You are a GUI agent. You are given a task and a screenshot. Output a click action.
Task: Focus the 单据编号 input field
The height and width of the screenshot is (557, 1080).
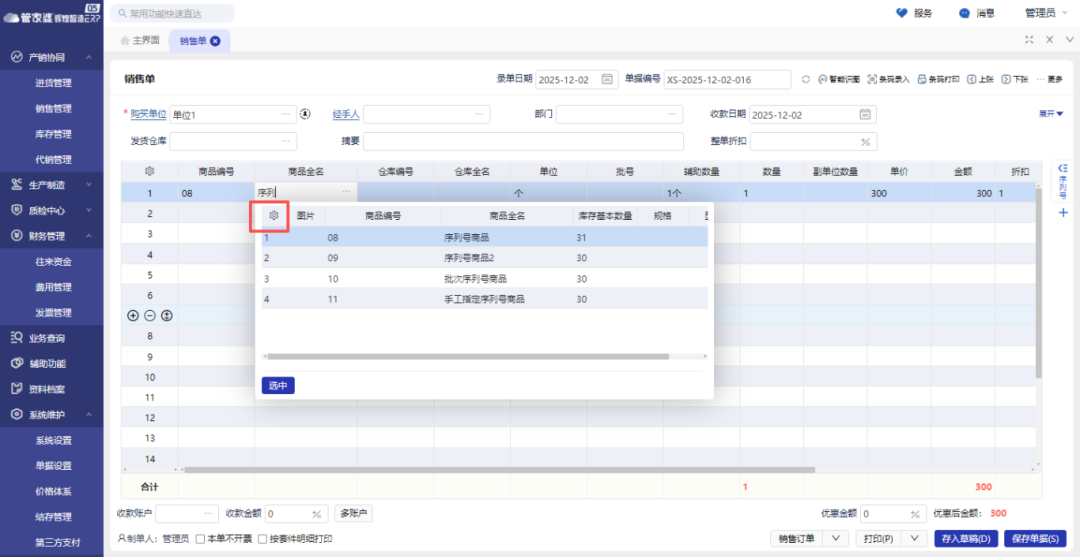727,79
